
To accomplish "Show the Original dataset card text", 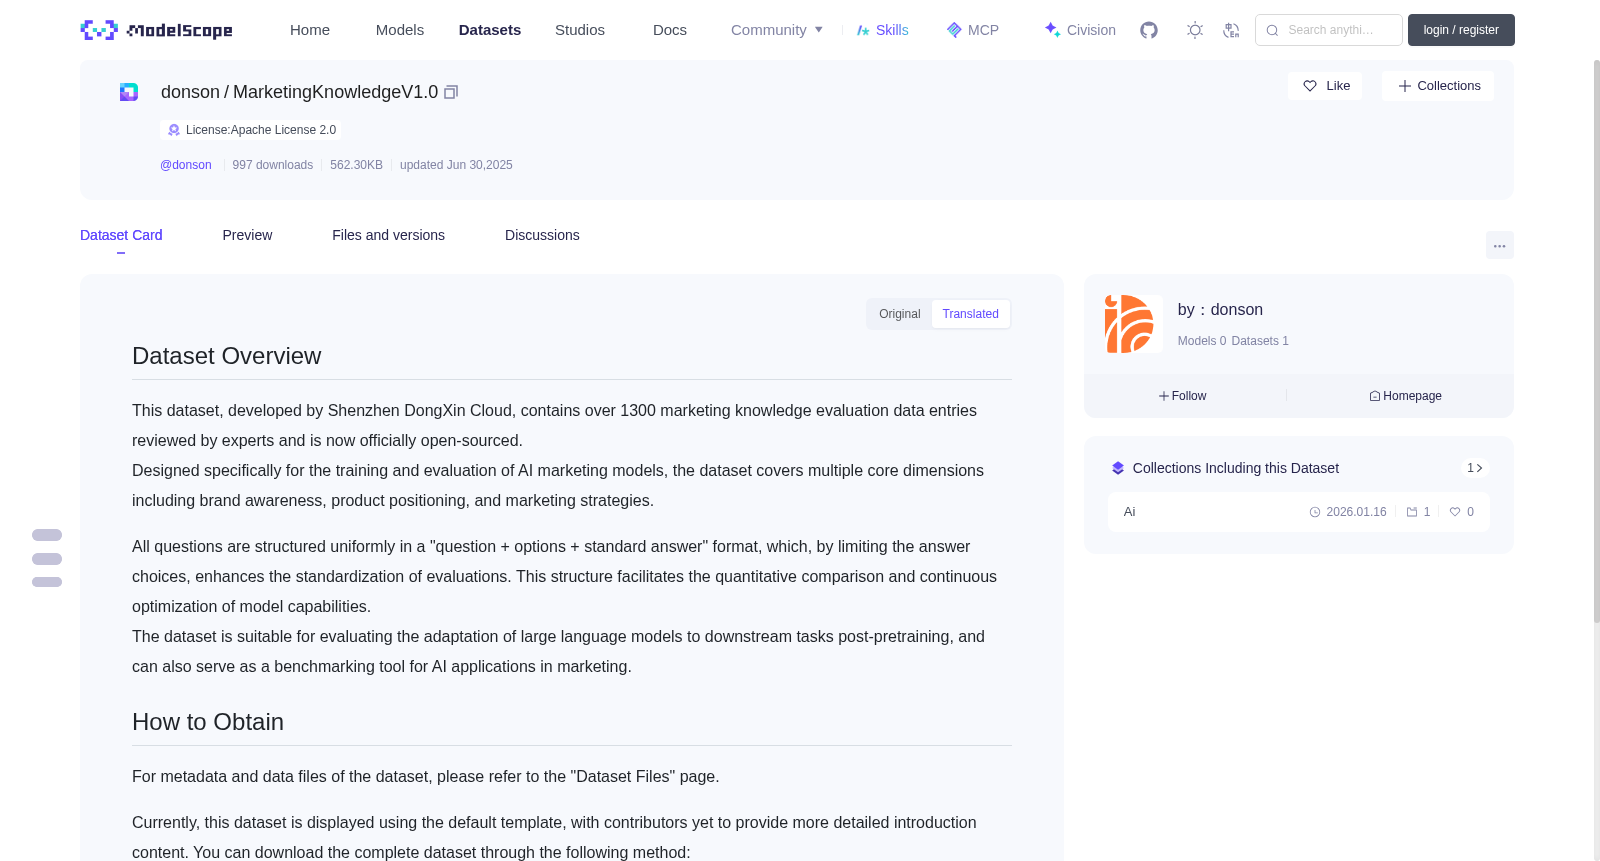I will [x=900, y=314].
